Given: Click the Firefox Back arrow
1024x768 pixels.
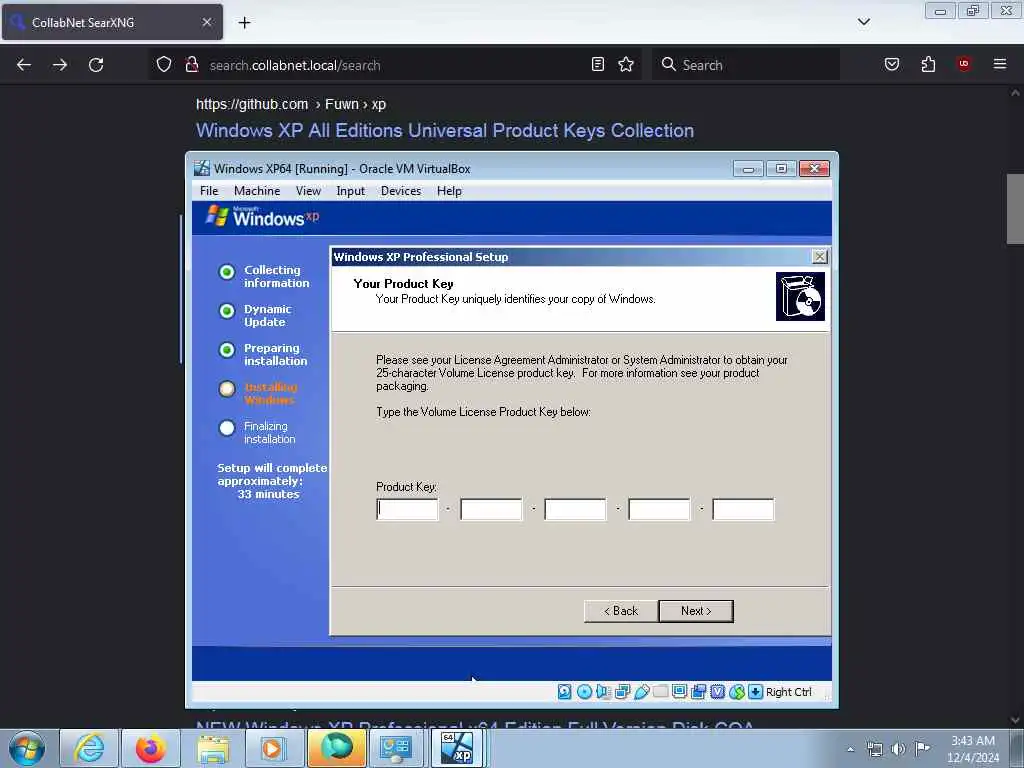Looking at the screenshot, I should click(x=24, y=65).
